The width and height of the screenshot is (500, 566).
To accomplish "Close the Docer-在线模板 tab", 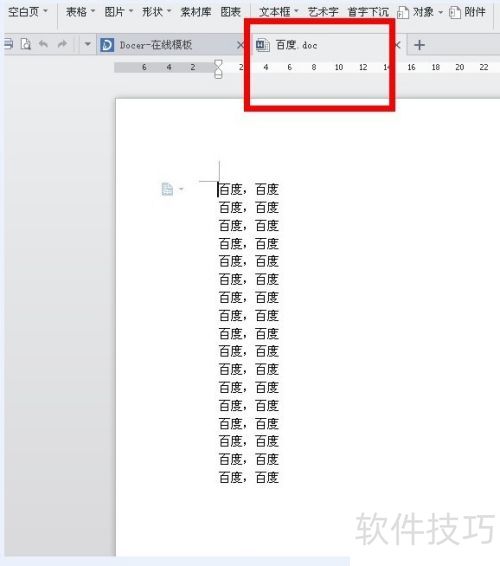I will coord(240,45).
